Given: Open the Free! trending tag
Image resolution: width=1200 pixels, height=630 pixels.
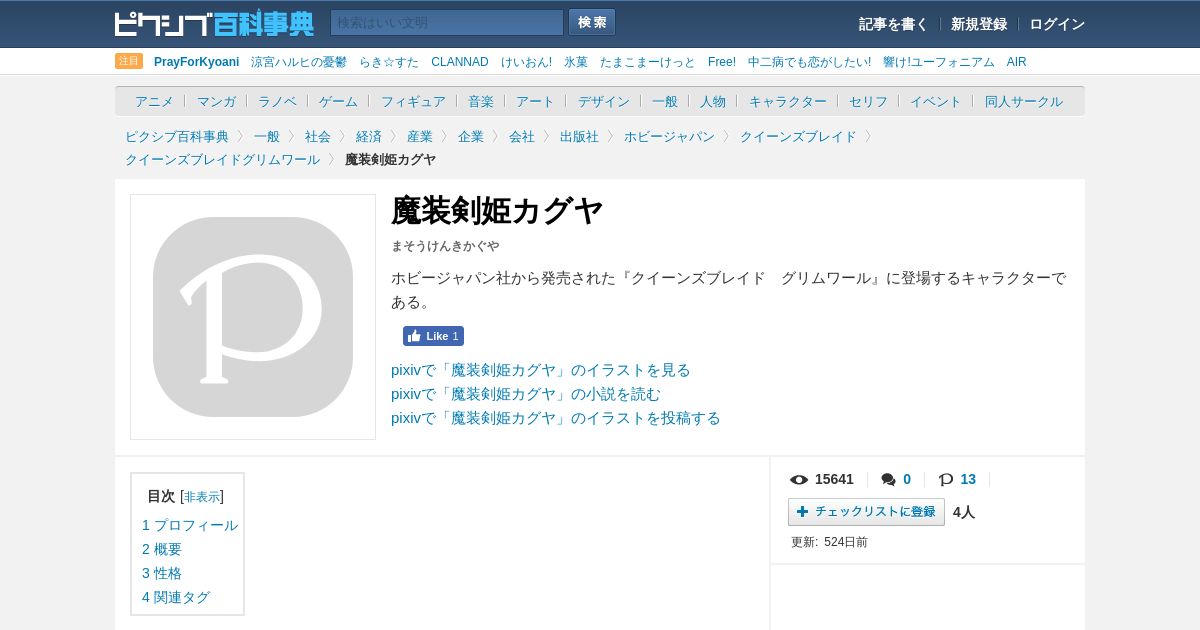Looking at the screenshot, I should (x=722, y=62).
